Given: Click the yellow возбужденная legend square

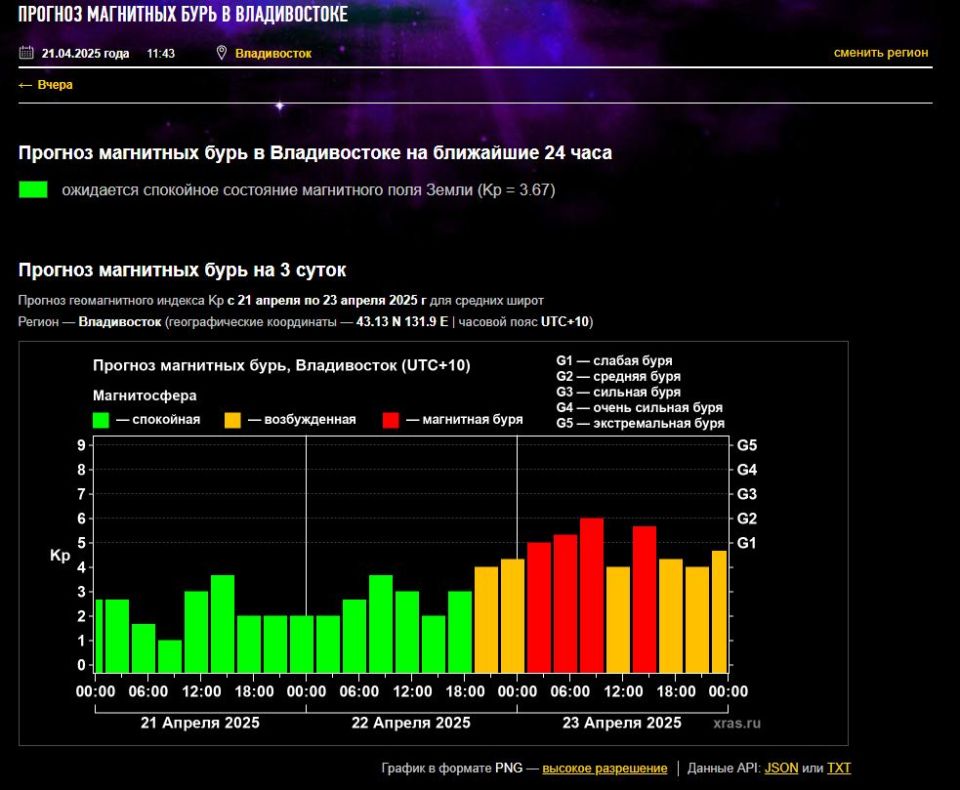Looking at the screenshot, I should (x=232, y=420).
